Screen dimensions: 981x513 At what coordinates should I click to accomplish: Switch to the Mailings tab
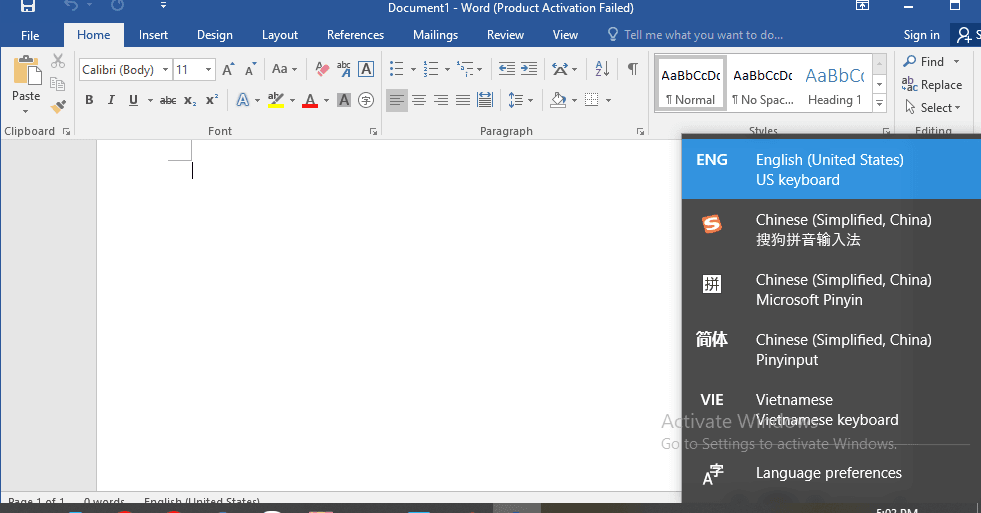(435, 35)
